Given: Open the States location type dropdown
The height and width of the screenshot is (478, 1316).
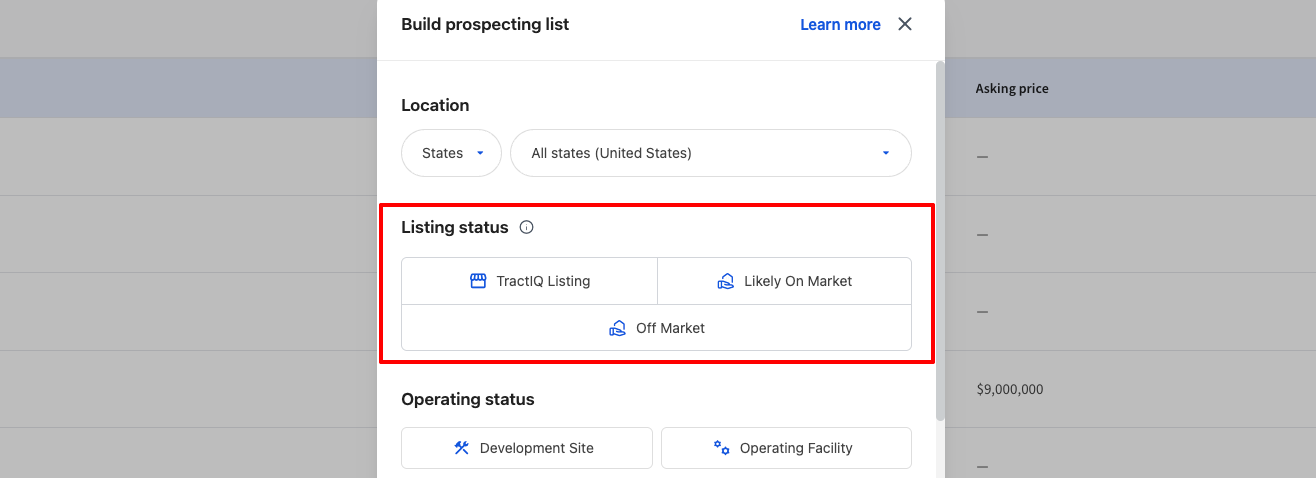Looking at the screenshot, I should (x=451, y=153).
